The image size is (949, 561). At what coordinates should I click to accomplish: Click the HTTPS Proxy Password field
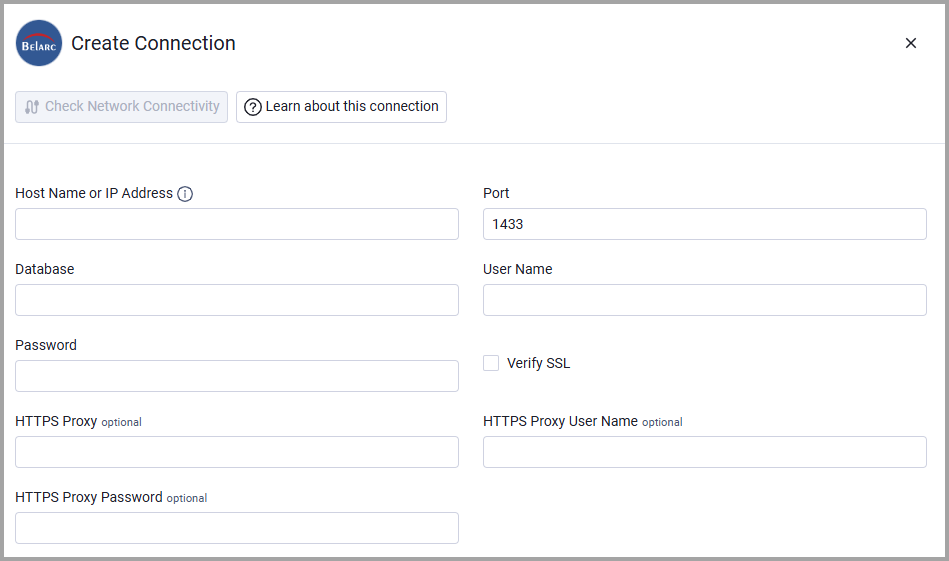coord(237,528)
